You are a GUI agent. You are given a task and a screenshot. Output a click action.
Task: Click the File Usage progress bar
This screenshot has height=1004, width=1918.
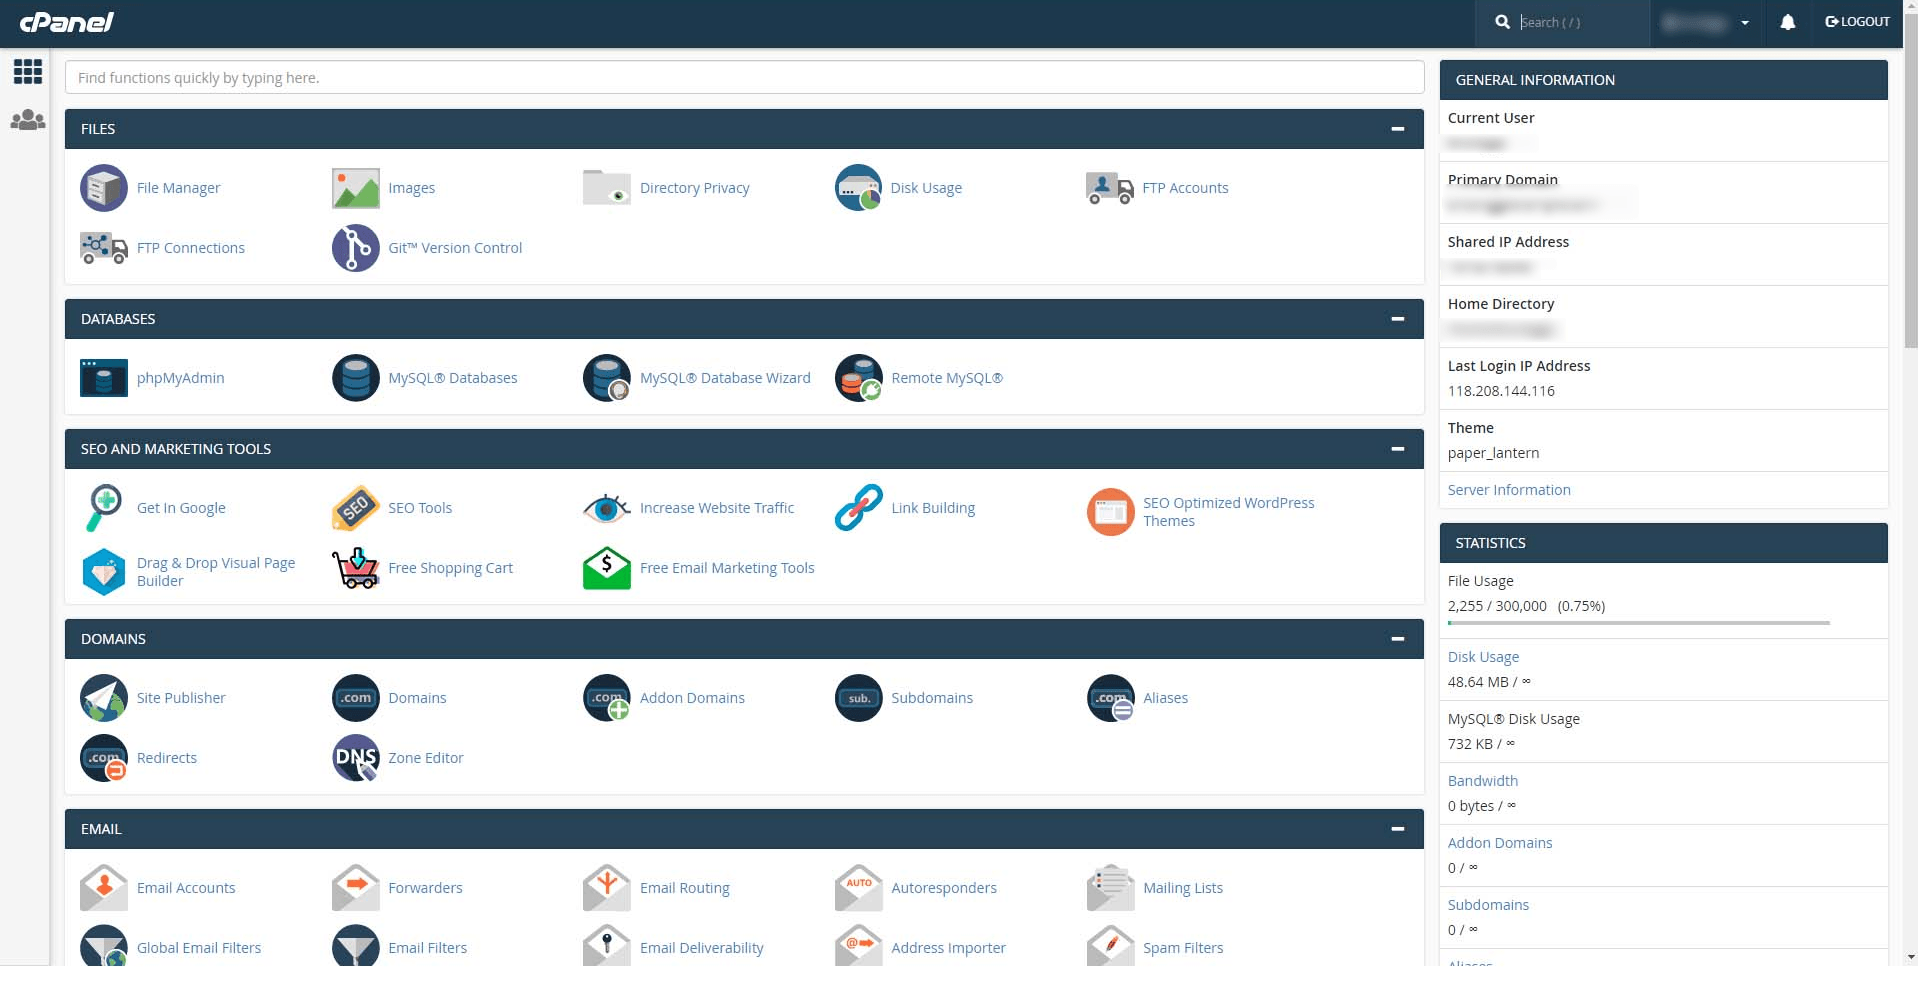click(1639, 623)
